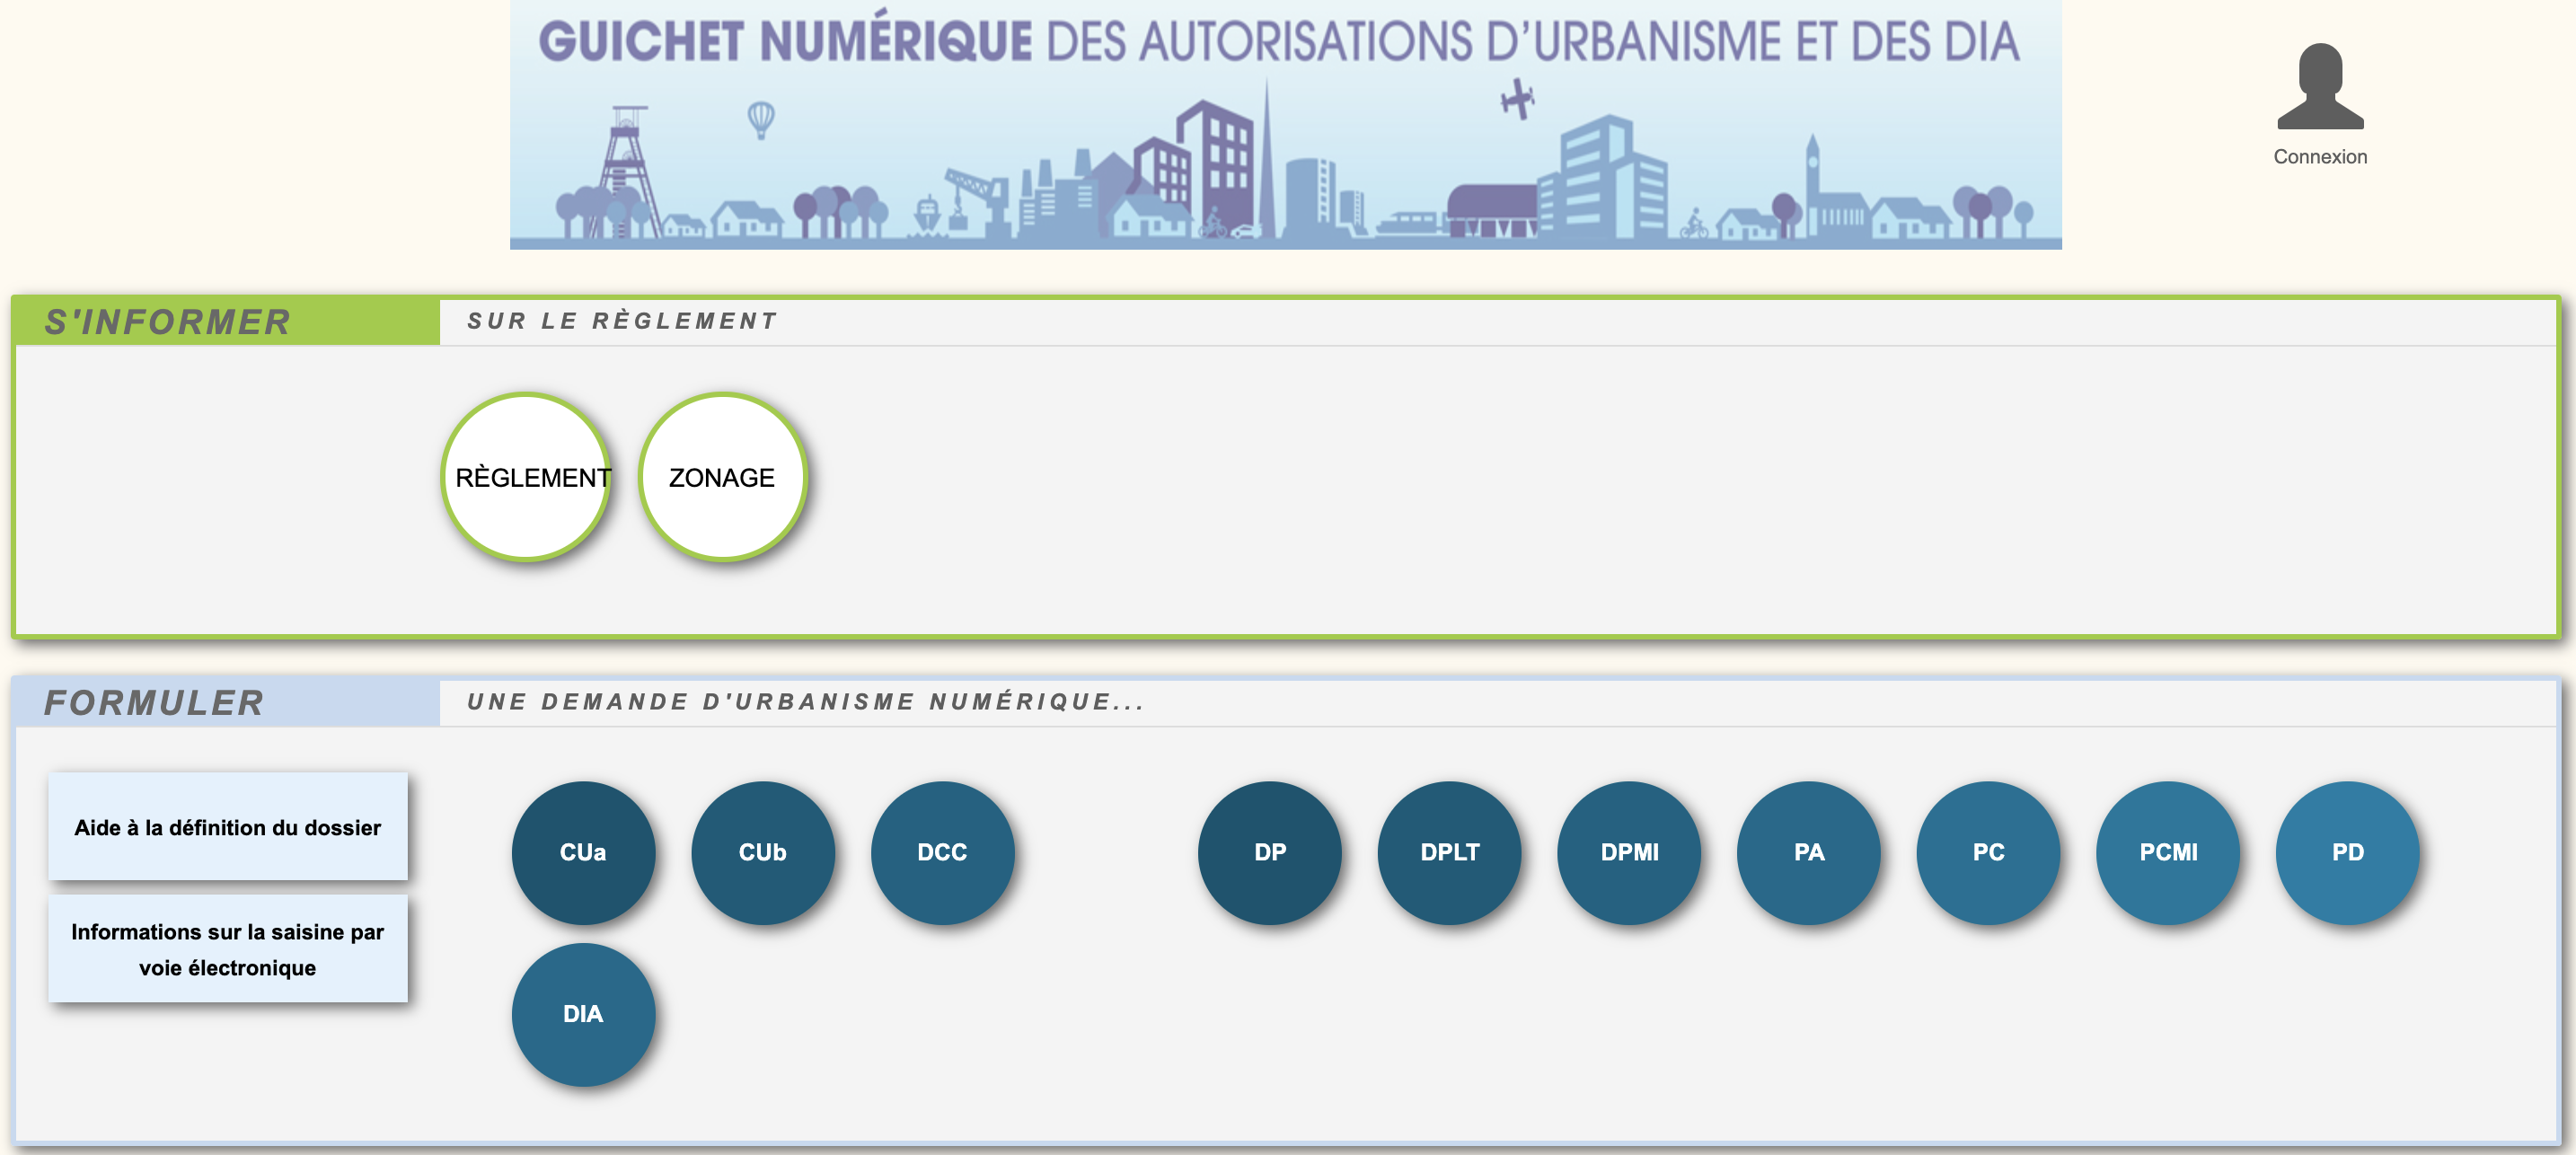Click the Guichet Numérique header banner
The image size is (2576, 1155).
click(x=1285, y=125)
